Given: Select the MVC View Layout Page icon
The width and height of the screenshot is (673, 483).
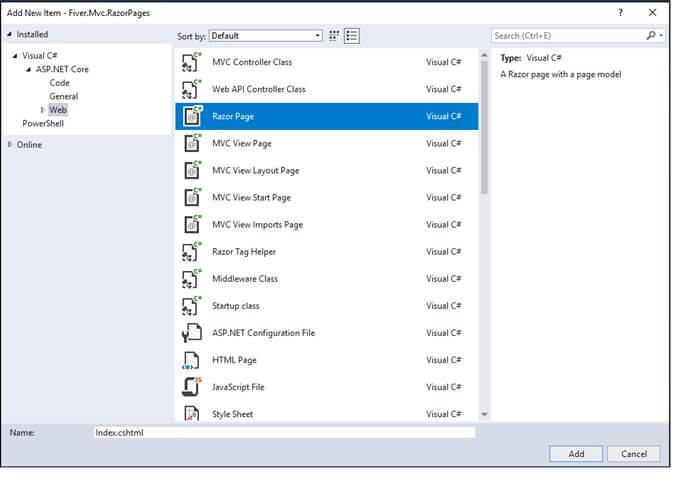Looking at the screenshot, I should pos(191,170).
